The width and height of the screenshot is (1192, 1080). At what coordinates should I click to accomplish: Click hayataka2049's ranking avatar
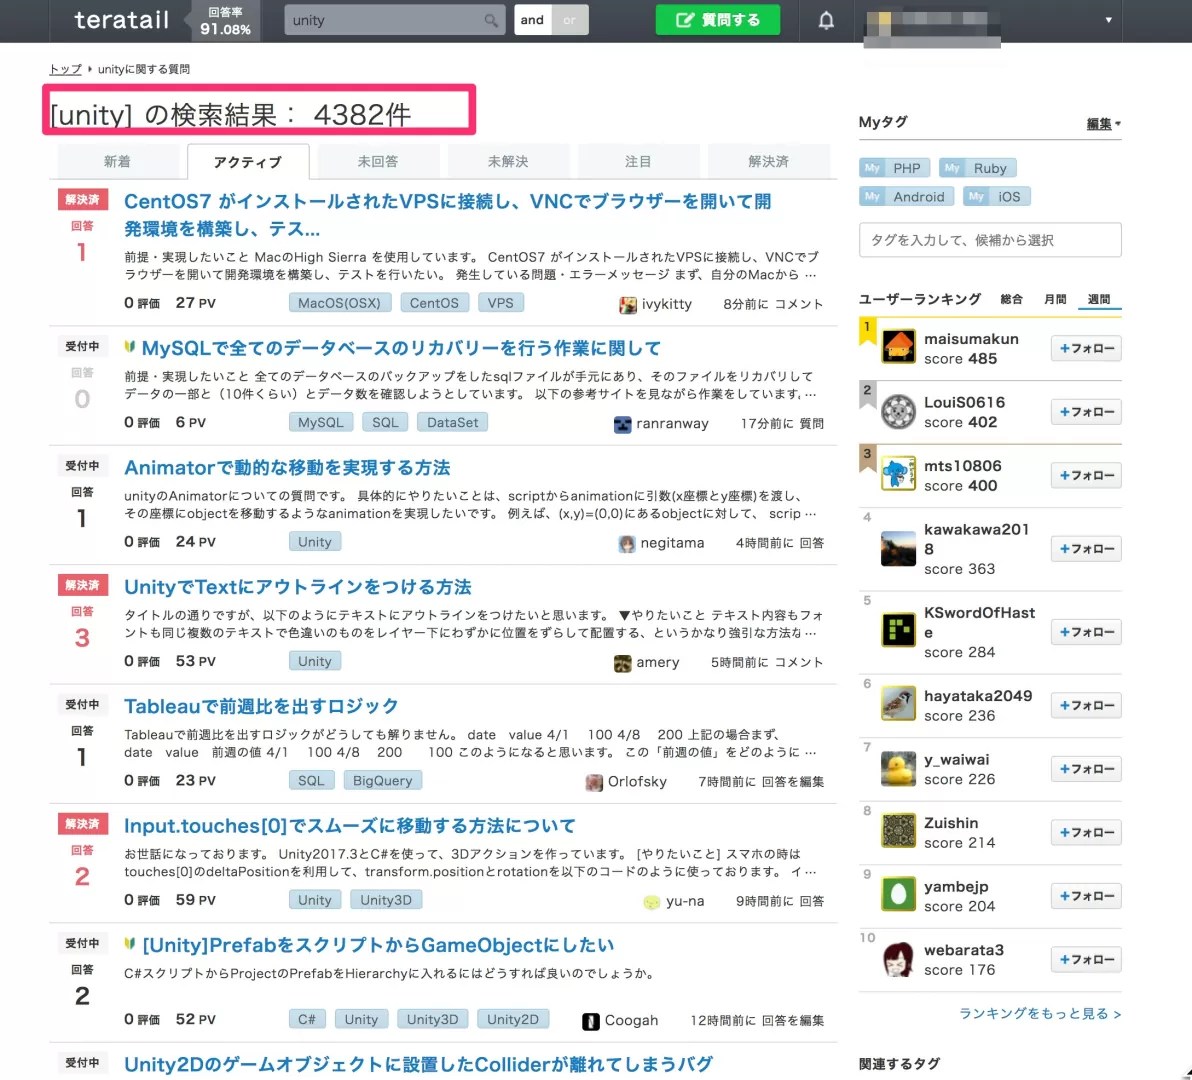(x=898, y=705)
